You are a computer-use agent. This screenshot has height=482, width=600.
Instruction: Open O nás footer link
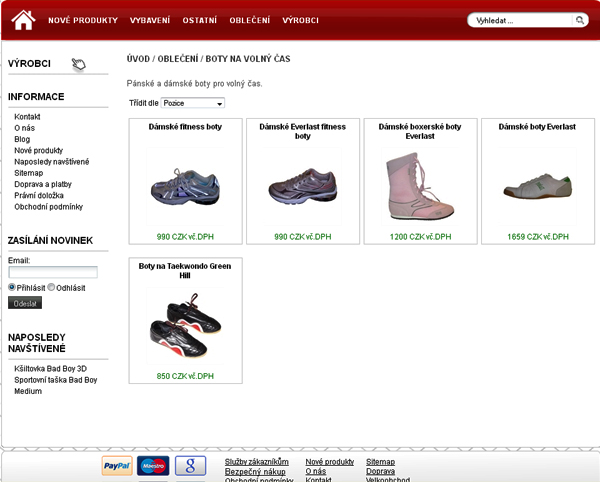coord(316,471)
